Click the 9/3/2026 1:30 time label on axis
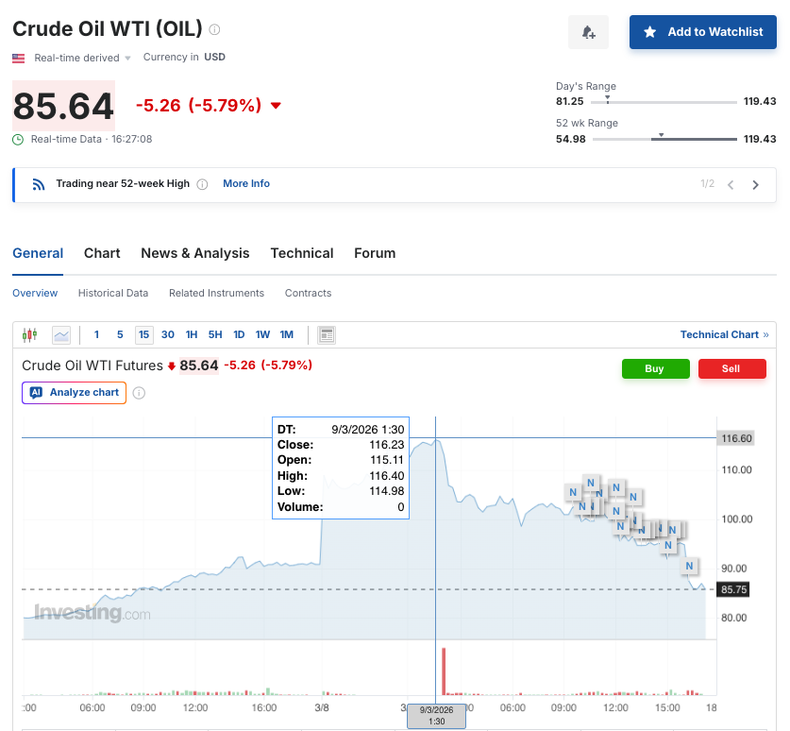The height and width of the screenshot is (731, 790). [x=436, y=716]
